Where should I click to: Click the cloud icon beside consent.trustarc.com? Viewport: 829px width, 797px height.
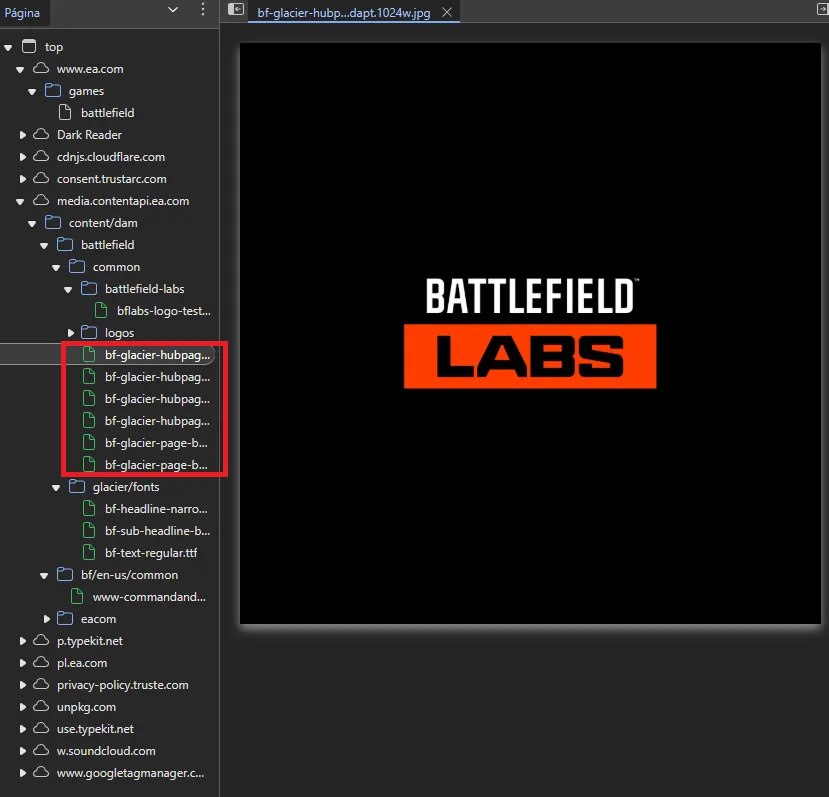click(41, 178)
